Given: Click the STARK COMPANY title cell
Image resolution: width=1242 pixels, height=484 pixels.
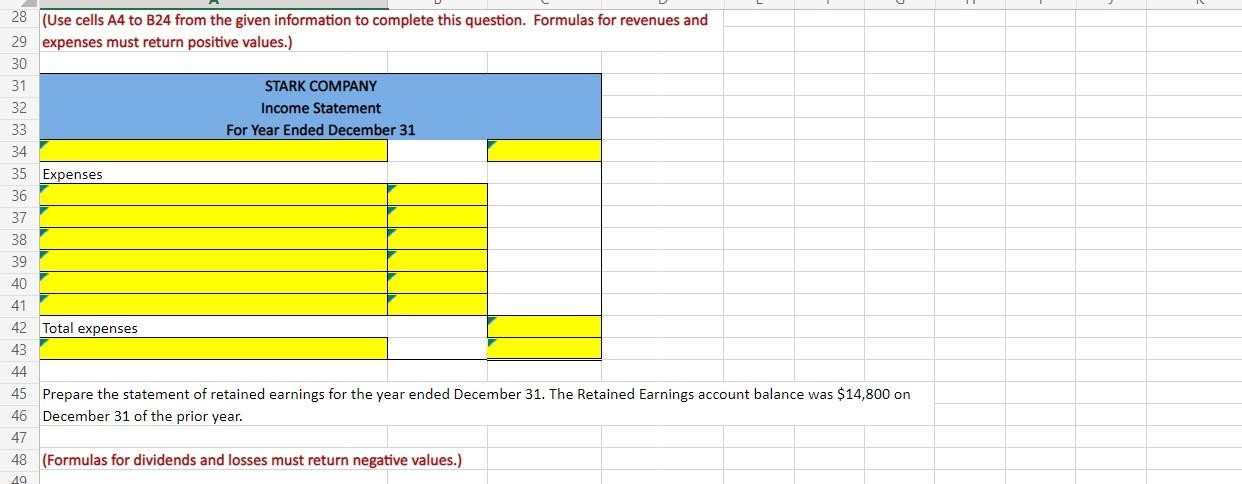Looking at the screenshot, I should pyautogui.click(x=321, y=85).
